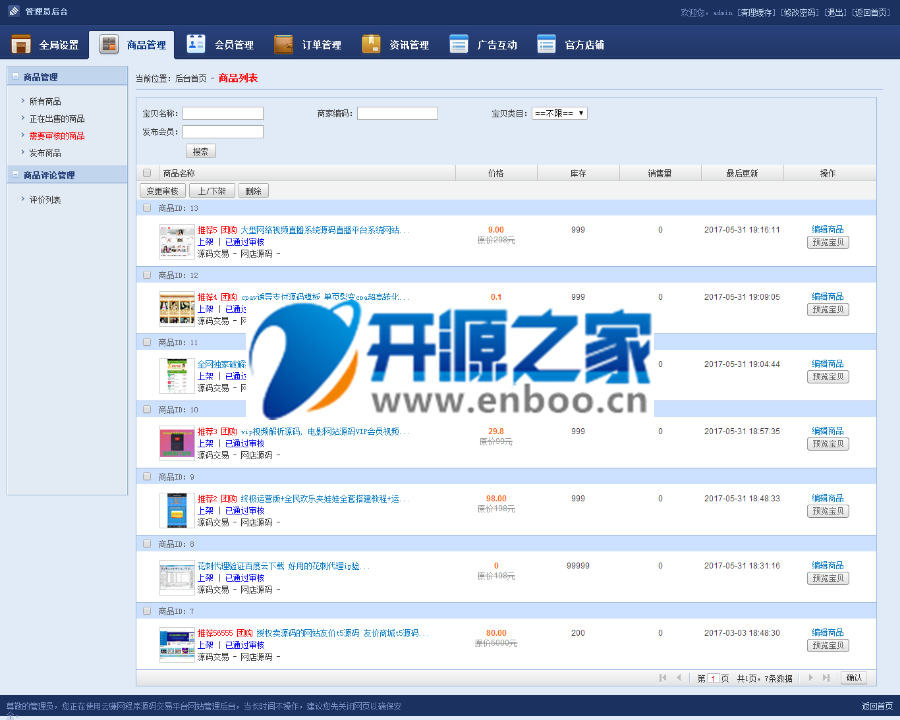Click the 管理员后台 logo icon
Screen dimensions: 900x720
pyautogui.click(x=14, y=11)
